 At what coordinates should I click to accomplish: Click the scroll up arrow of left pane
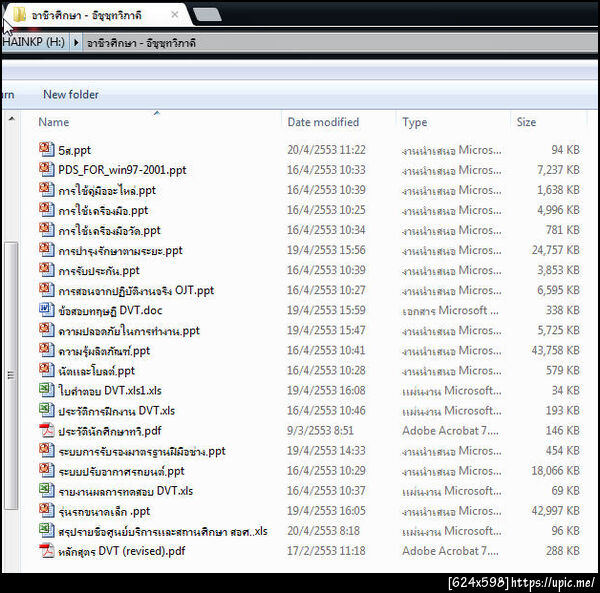(x=11, y=119)
